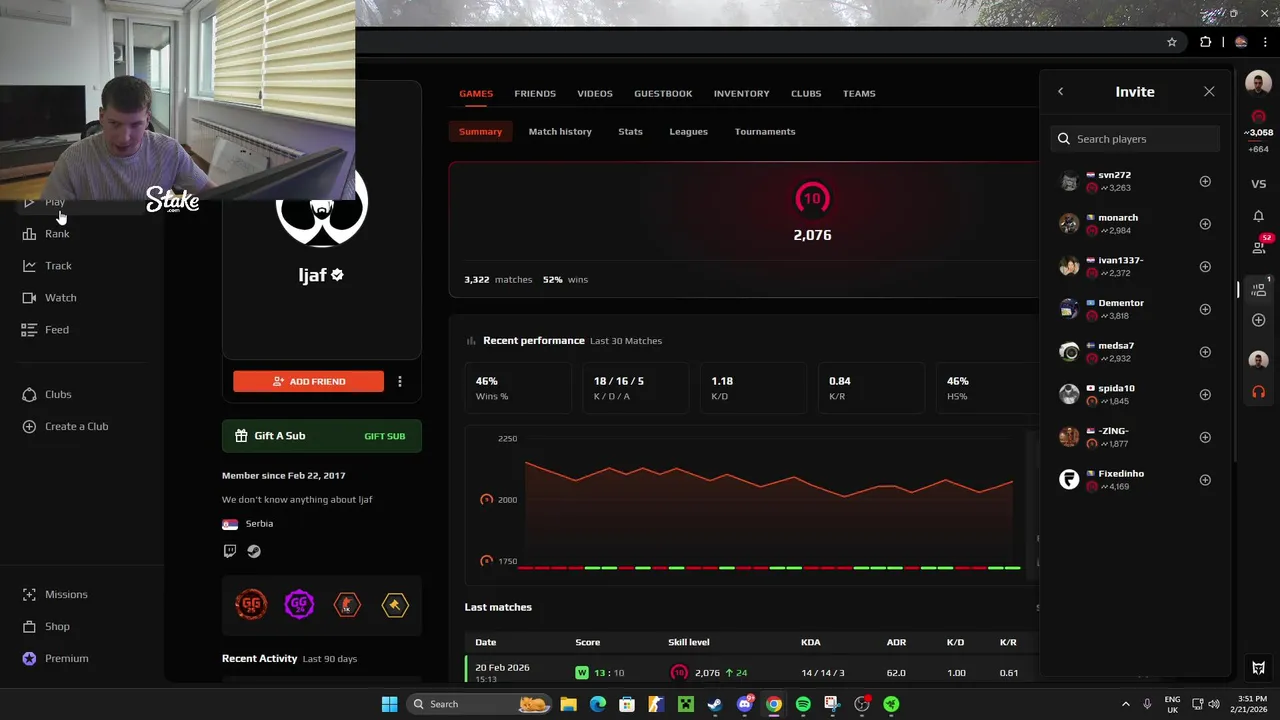Invite Dementor with the plus icon
This screenshot has height=720, width=1280.
tap(1205, 309)
